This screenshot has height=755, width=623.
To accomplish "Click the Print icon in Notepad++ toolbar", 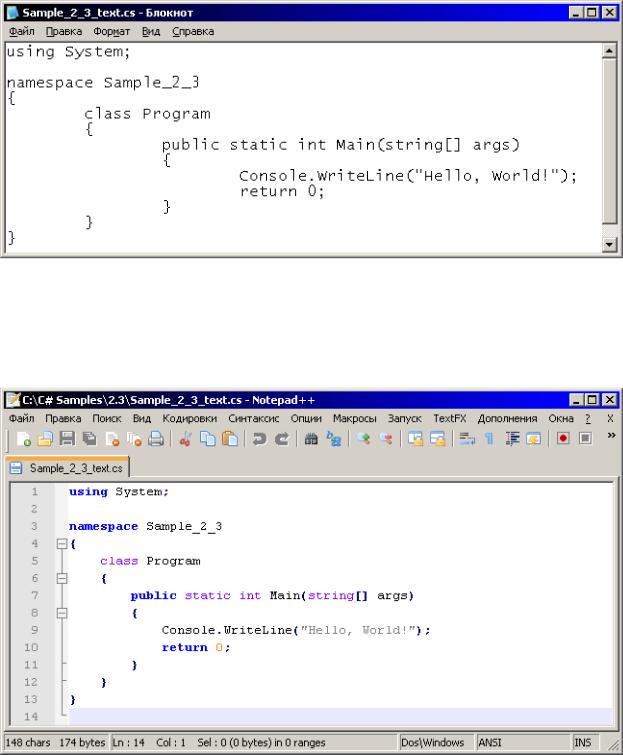I will (x=156, y=439).
